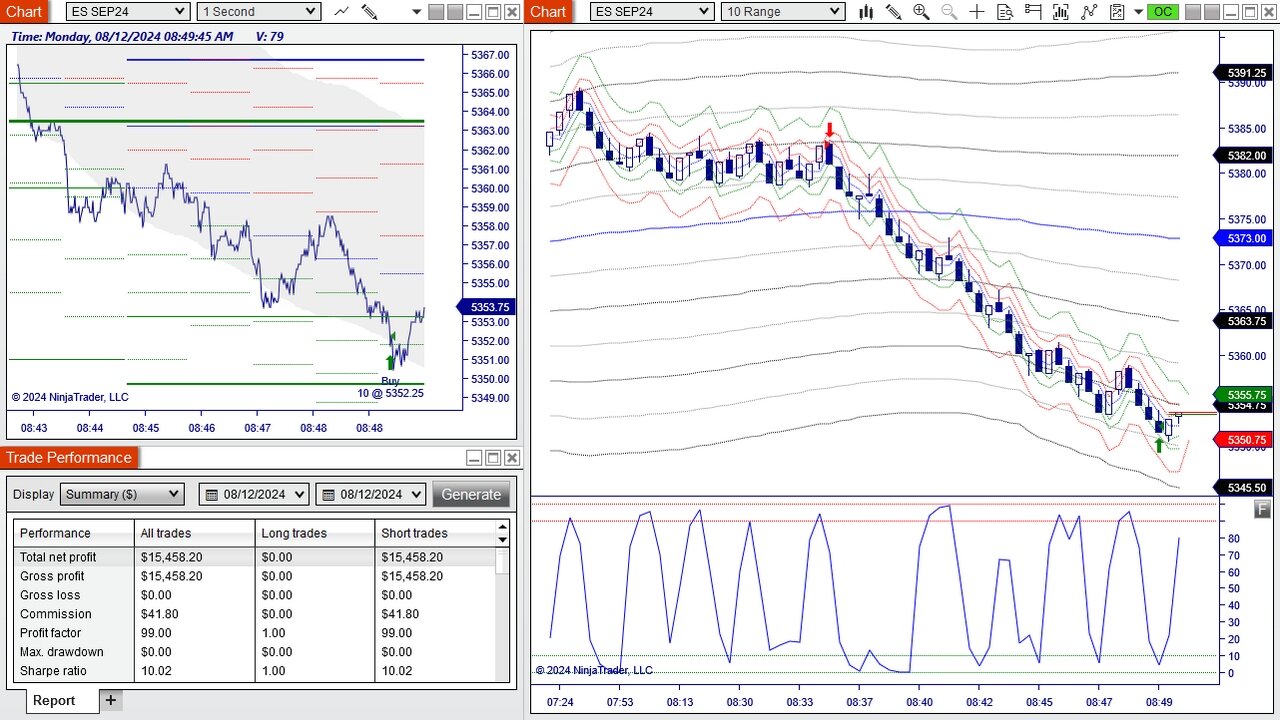Click 5353.75 current price marker on left chart
The image size is (1280, 720).
(x=487, y=308)
